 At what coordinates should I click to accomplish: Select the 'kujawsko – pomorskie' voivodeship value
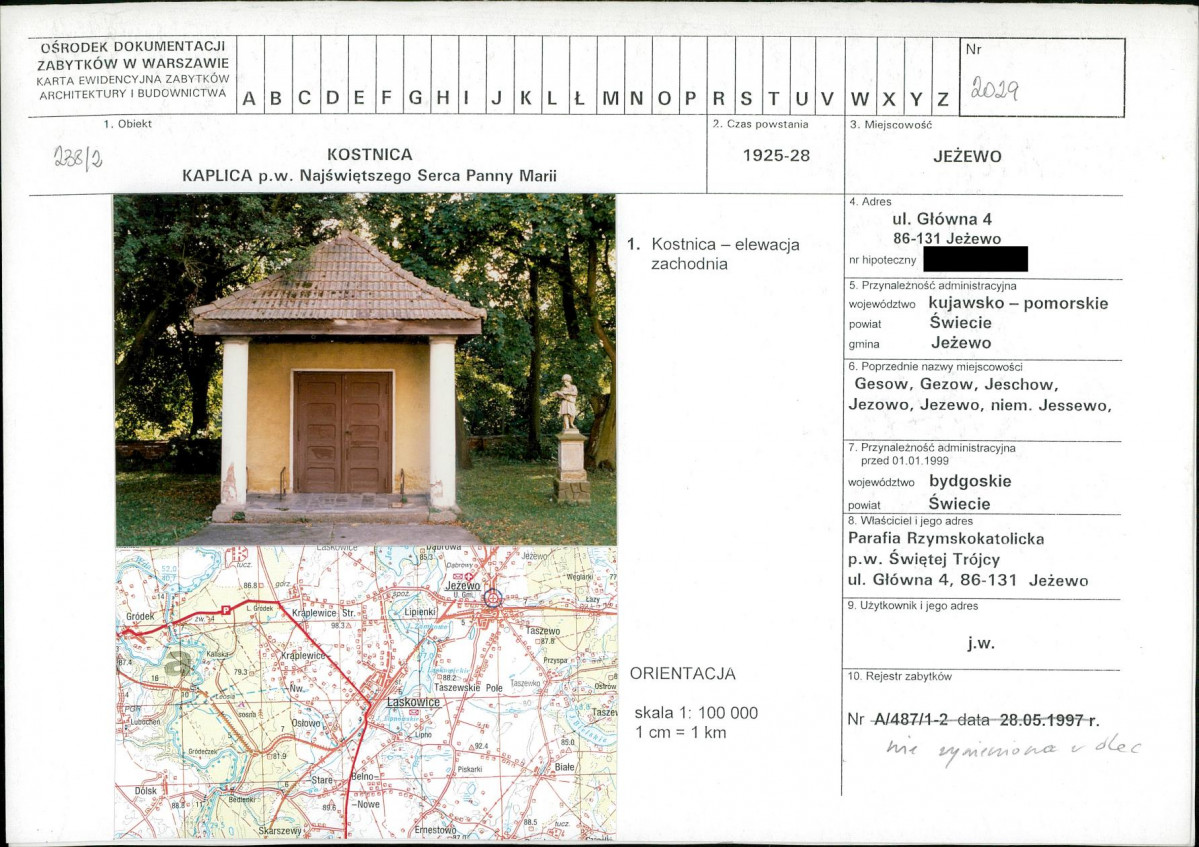[x=1019, y=303]
